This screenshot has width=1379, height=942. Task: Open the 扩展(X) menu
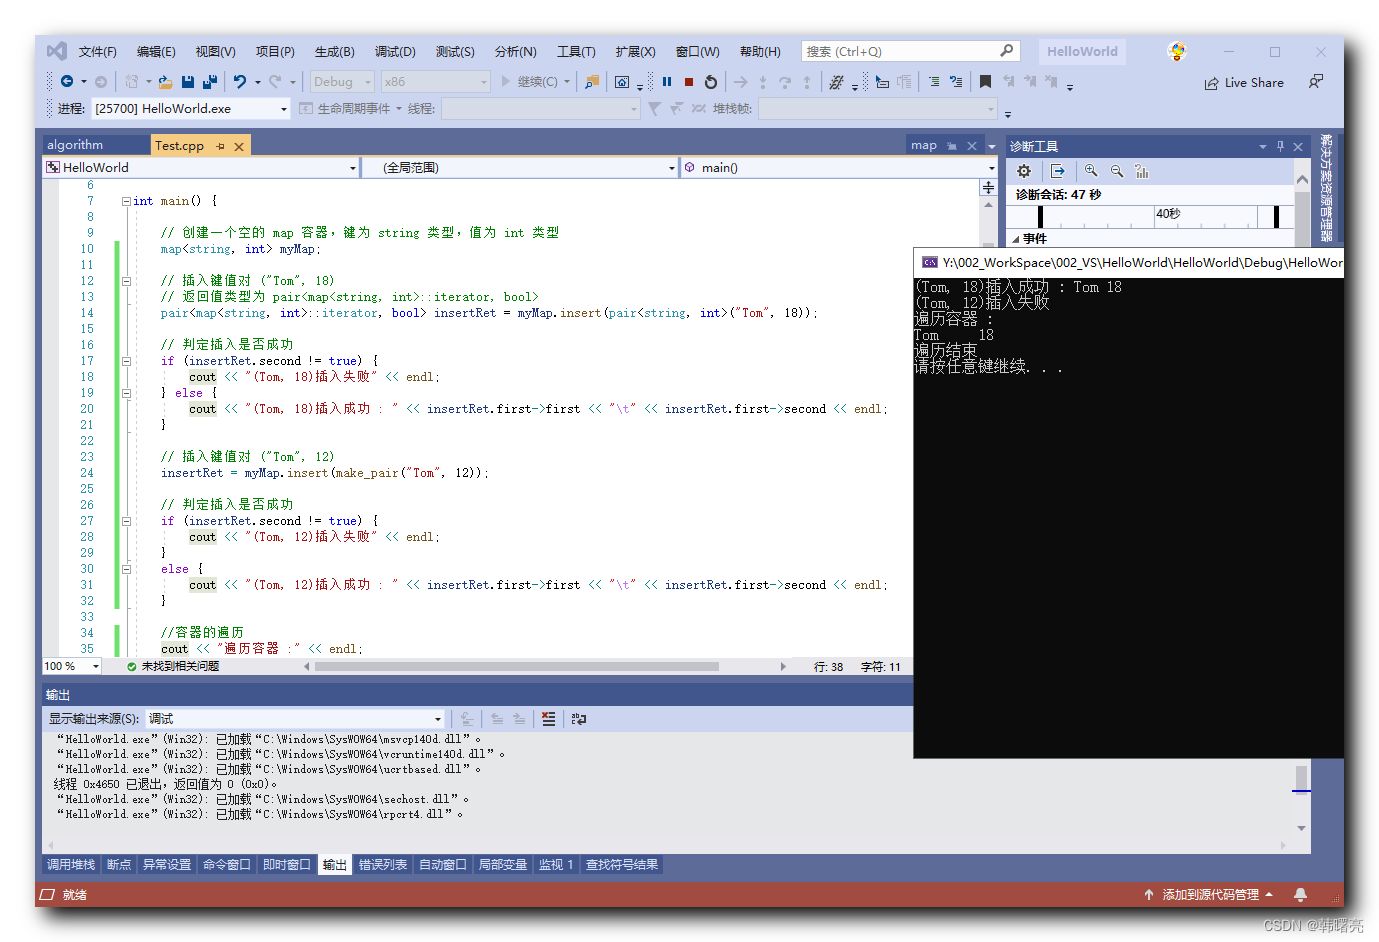(x=635, y=52)
